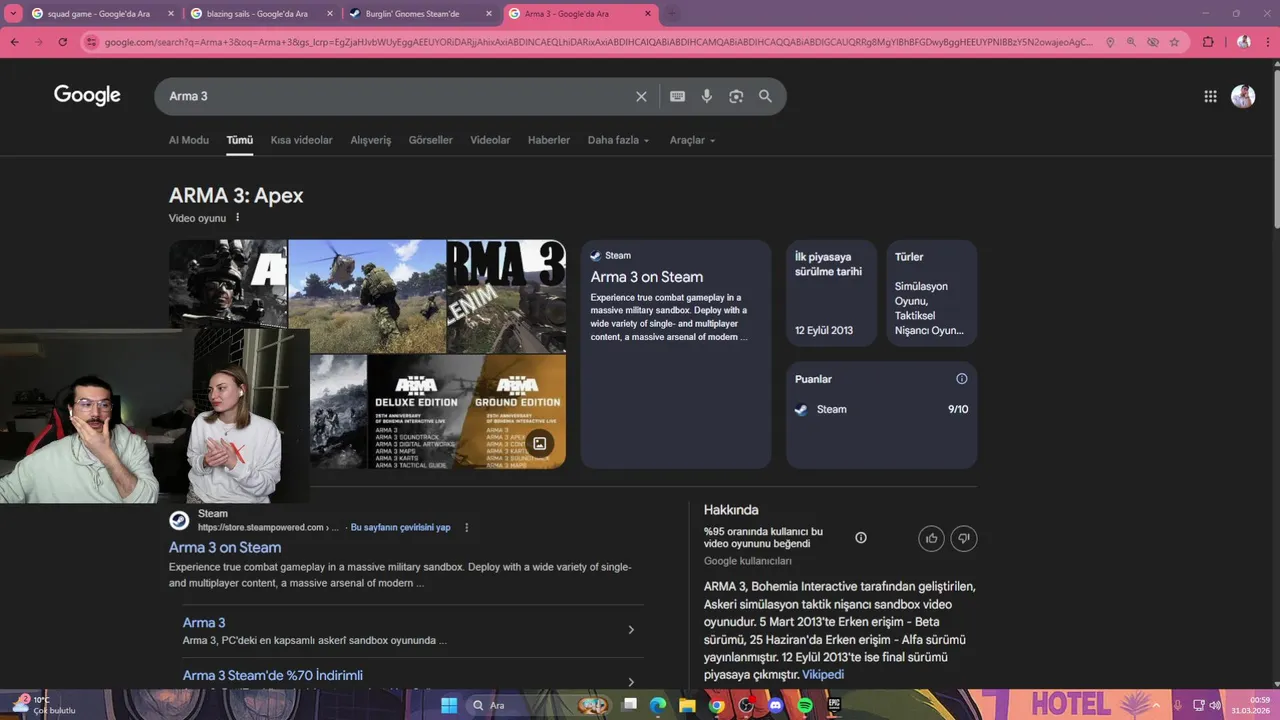Image resolution: width=1280 pixels, height=720 pixels.
Task: Go back to the previous page
Action: point(14,42)
